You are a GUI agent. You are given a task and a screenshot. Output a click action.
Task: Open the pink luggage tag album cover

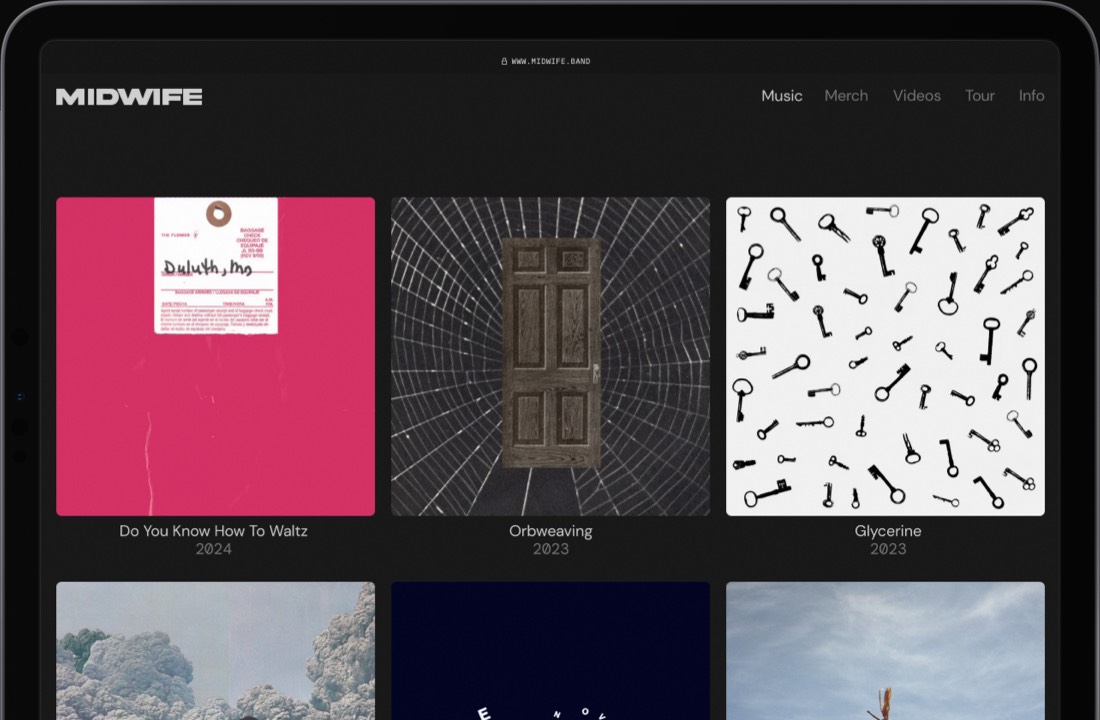pyautogui.click(x=215, y=356)
